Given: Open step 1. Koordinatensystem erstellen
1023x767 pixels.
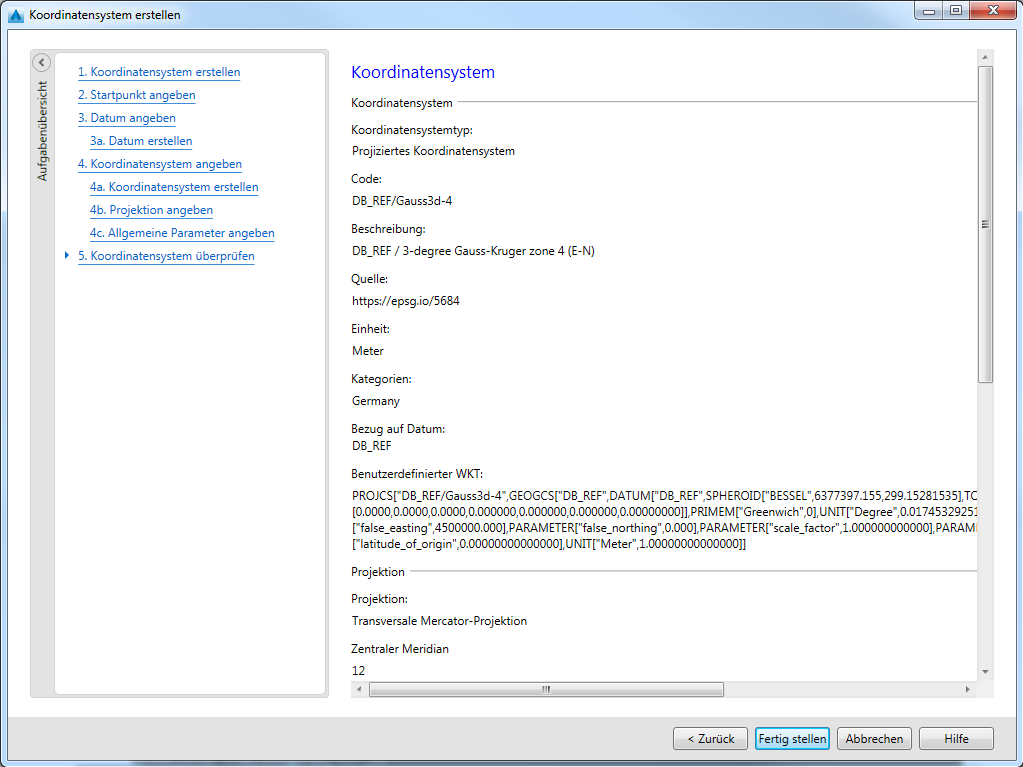Looking at the screenshot, I should coord(159,72).
